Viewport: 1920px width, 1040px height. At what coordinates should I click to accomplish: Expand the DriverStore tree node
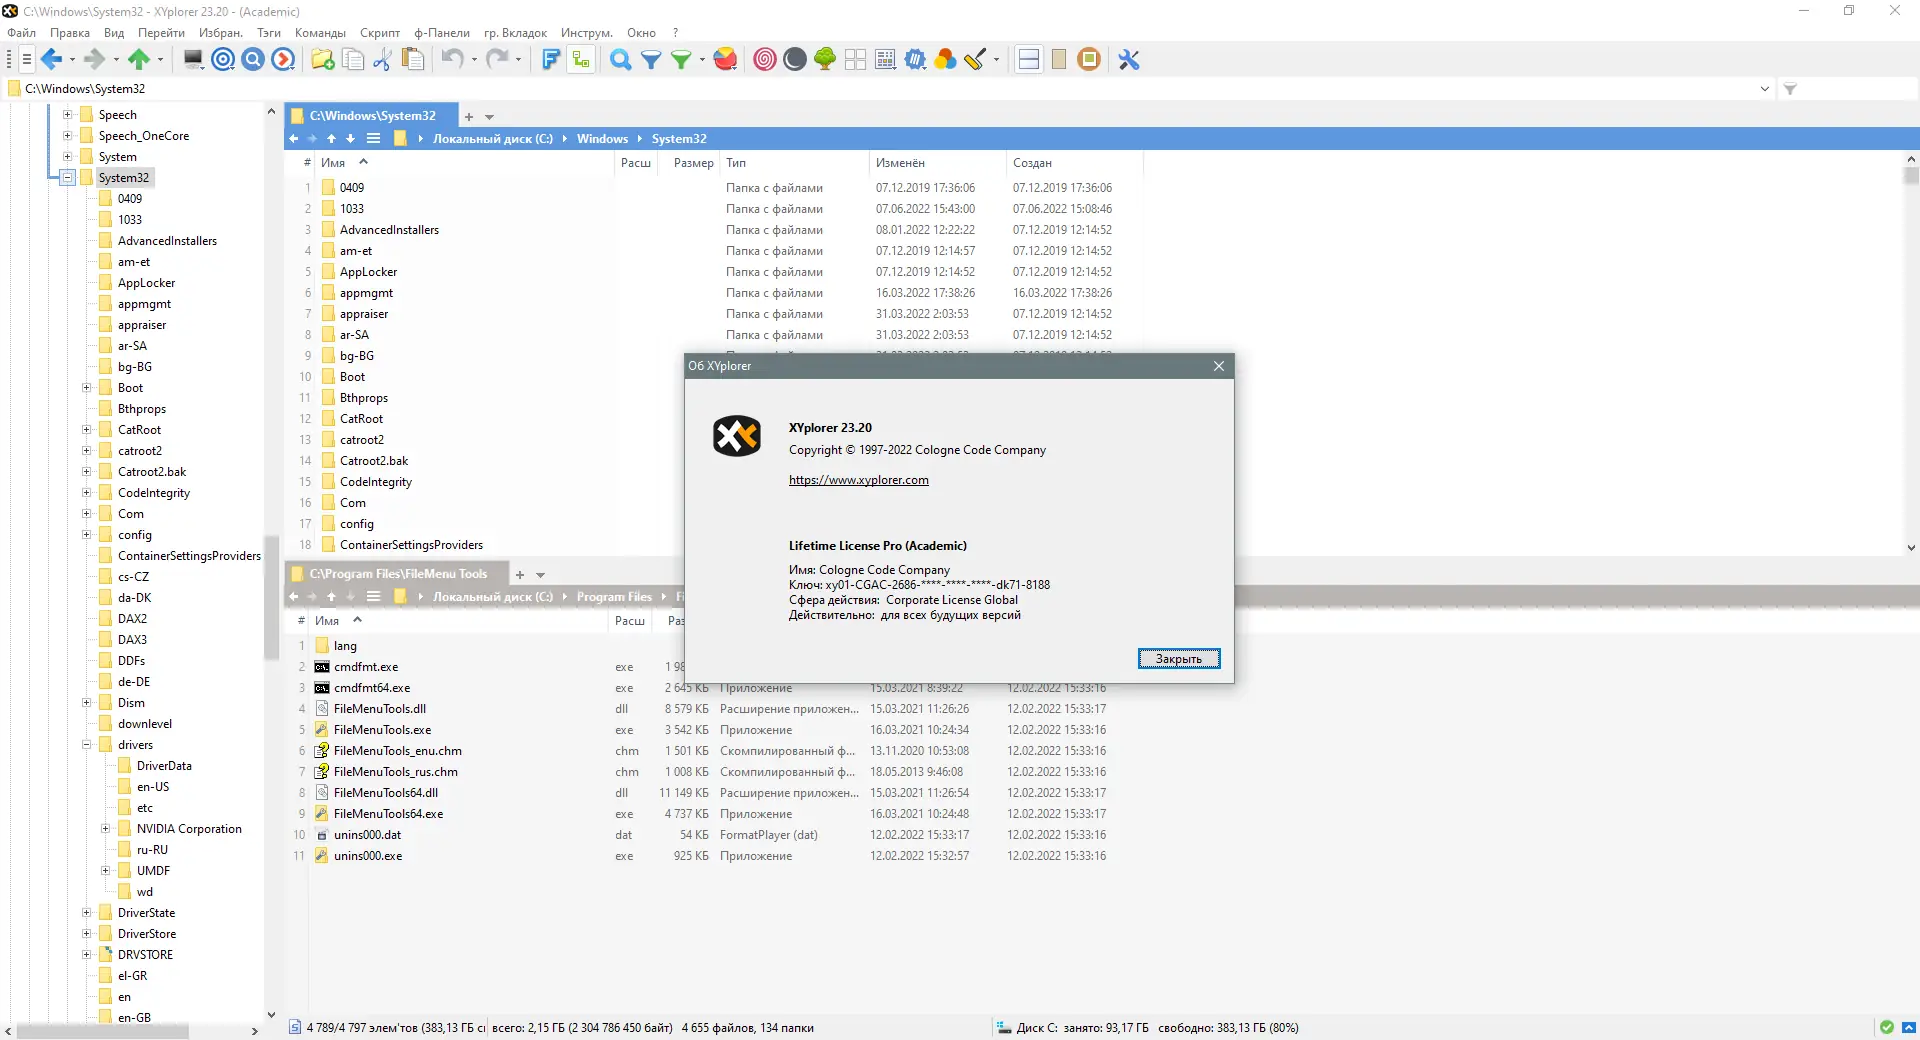(86, 934)
